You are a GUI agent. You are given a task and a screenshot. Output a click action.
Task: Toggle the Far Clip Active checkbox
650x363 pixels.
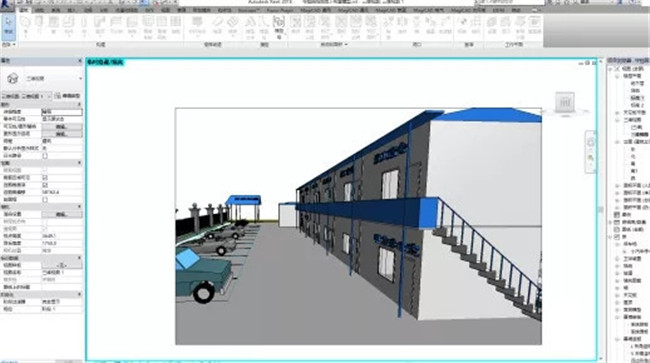coord(45,185)
